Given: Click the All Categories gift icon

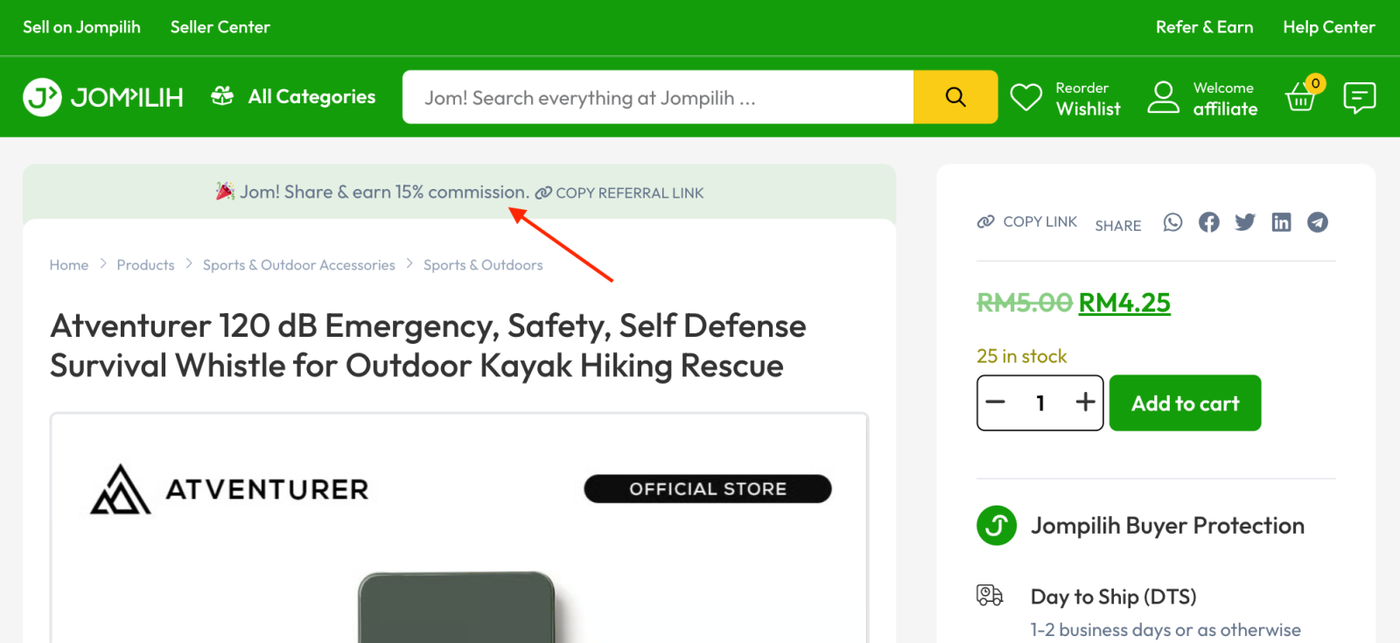Looking at the screenshot, I should pyautogui.click(x=222, y=96).
